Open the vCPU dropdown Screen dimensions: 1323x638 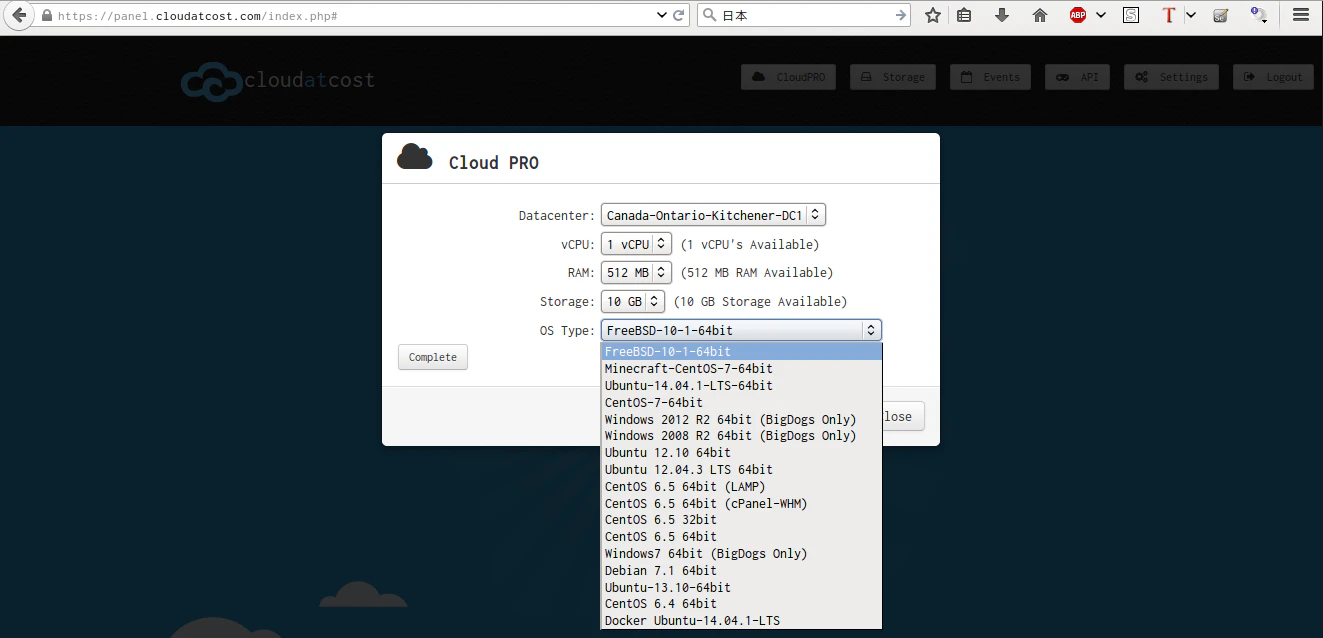click(636, 244)
